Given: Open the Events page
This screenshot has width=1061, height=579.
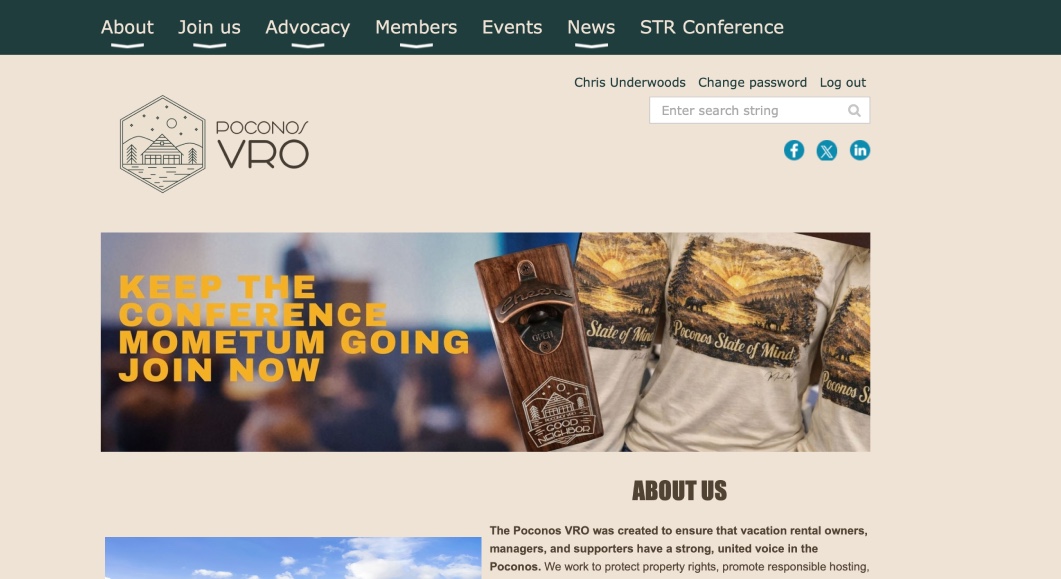Looking at the screenshot, I should tap(512, 27).
